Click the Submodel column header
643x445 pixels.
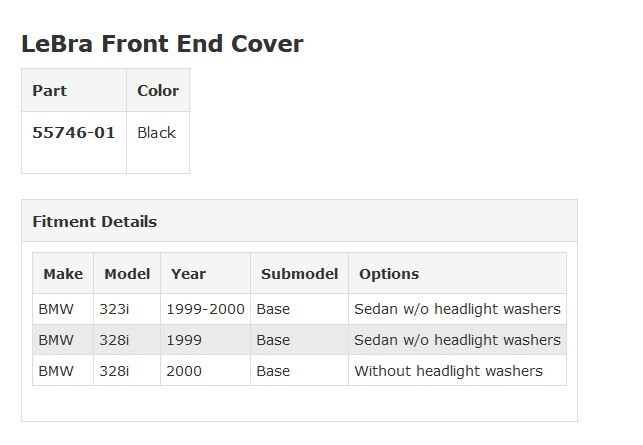(299, 273)
